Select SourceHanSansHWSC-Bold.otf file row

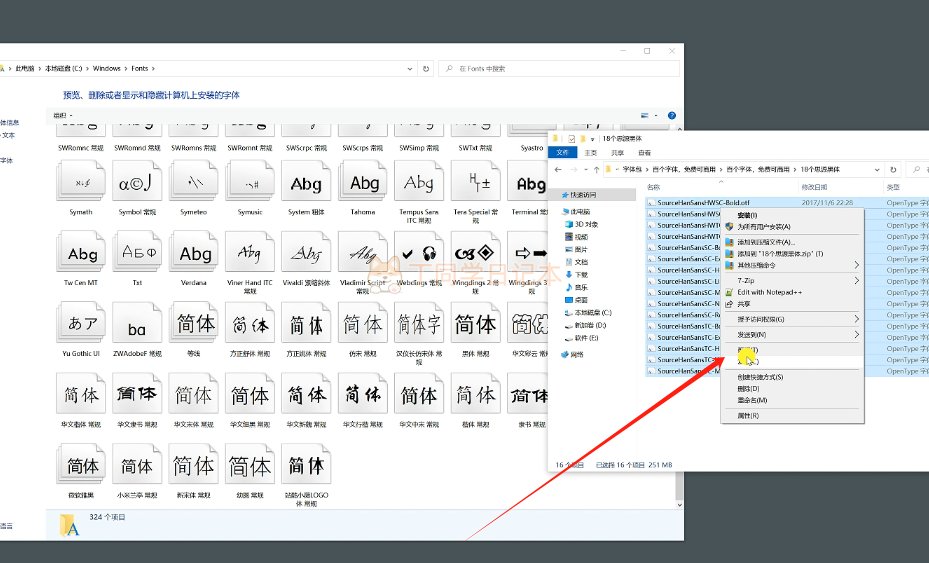coord(702,201)
